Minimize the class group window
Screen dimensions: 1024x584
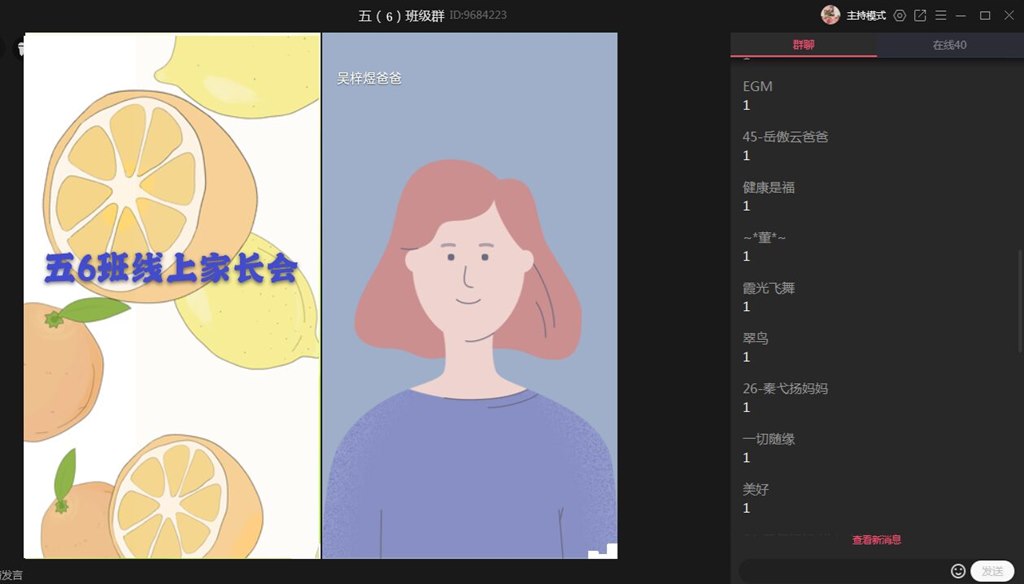tap(961, 15)
